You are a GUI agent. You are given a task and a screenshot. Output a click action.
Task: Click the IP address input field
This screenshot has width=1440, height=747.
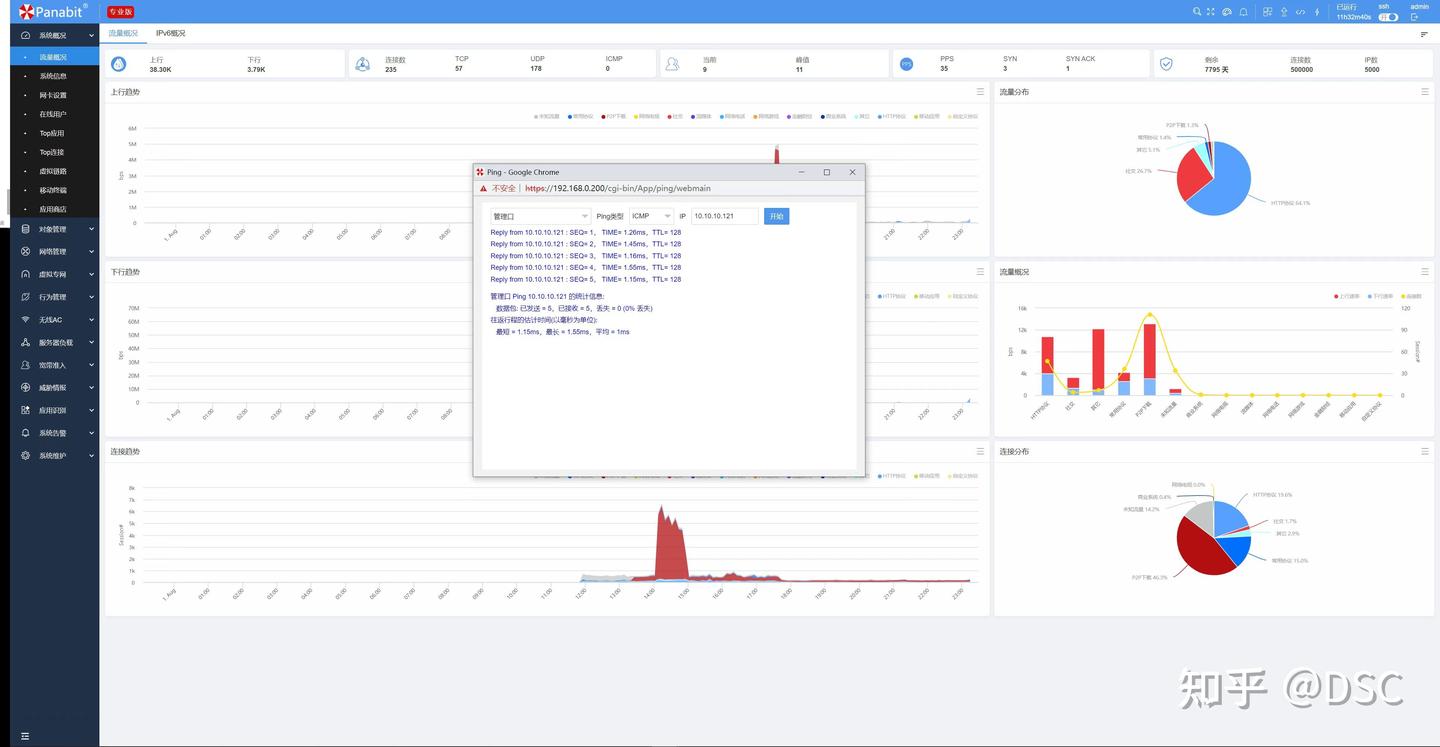(x=724, y=216)
